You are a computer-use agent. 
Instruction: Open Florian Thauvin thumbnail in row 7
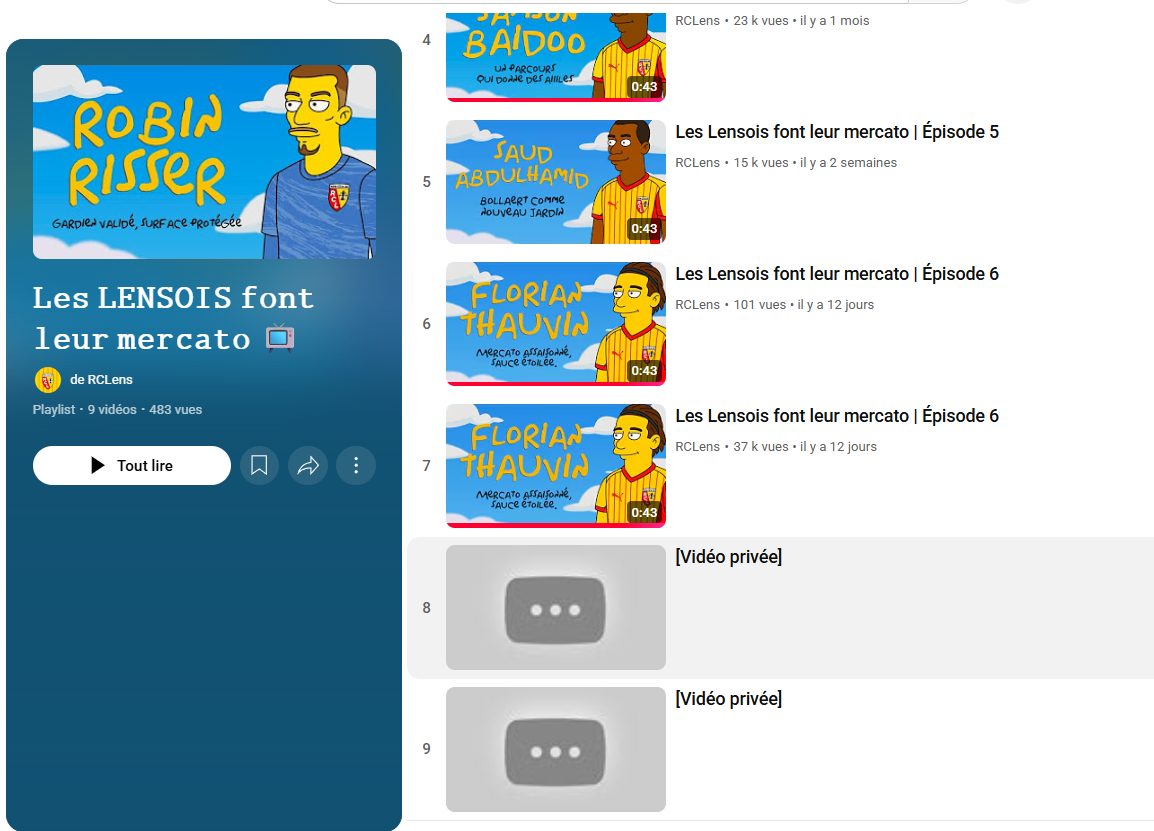click(556, 466)
